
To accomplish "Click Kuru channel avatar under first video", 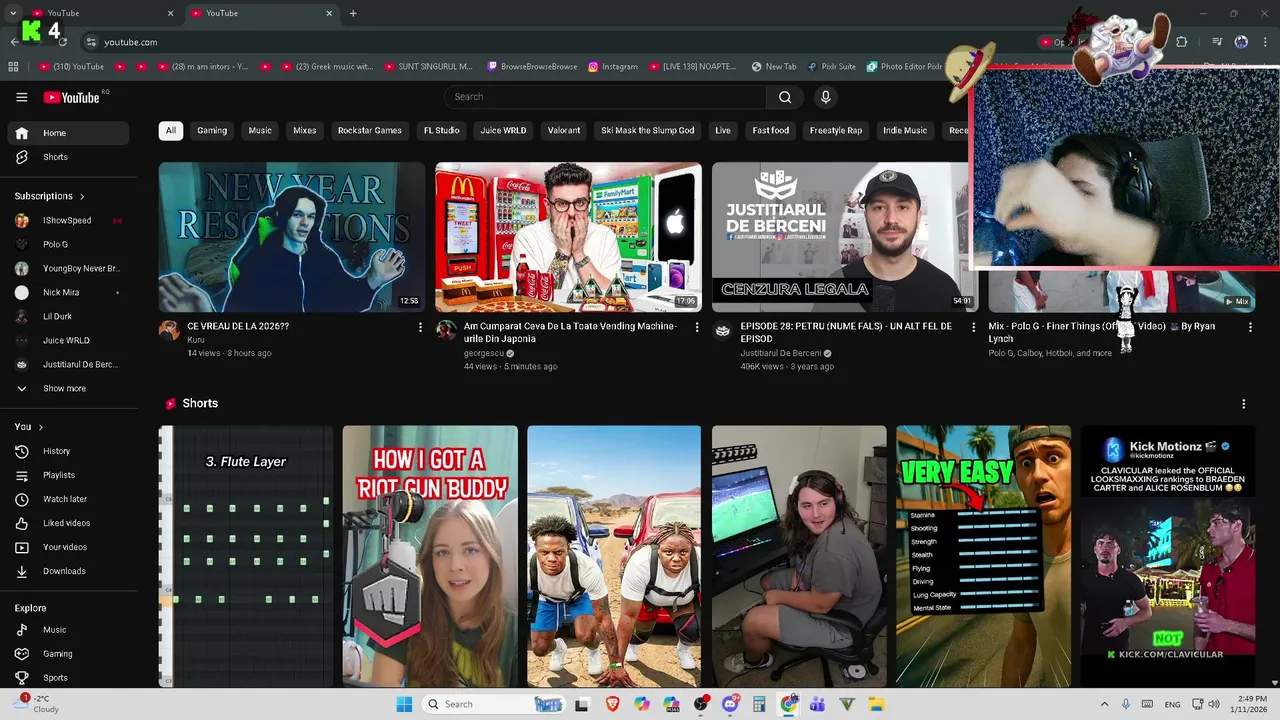I will (169, 331).
